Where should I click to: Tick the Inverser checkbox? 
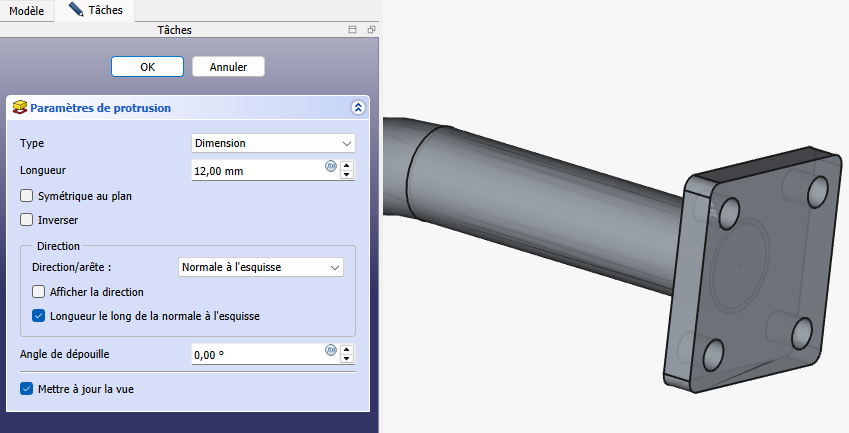pyautogui.click(x=27, y=220)
